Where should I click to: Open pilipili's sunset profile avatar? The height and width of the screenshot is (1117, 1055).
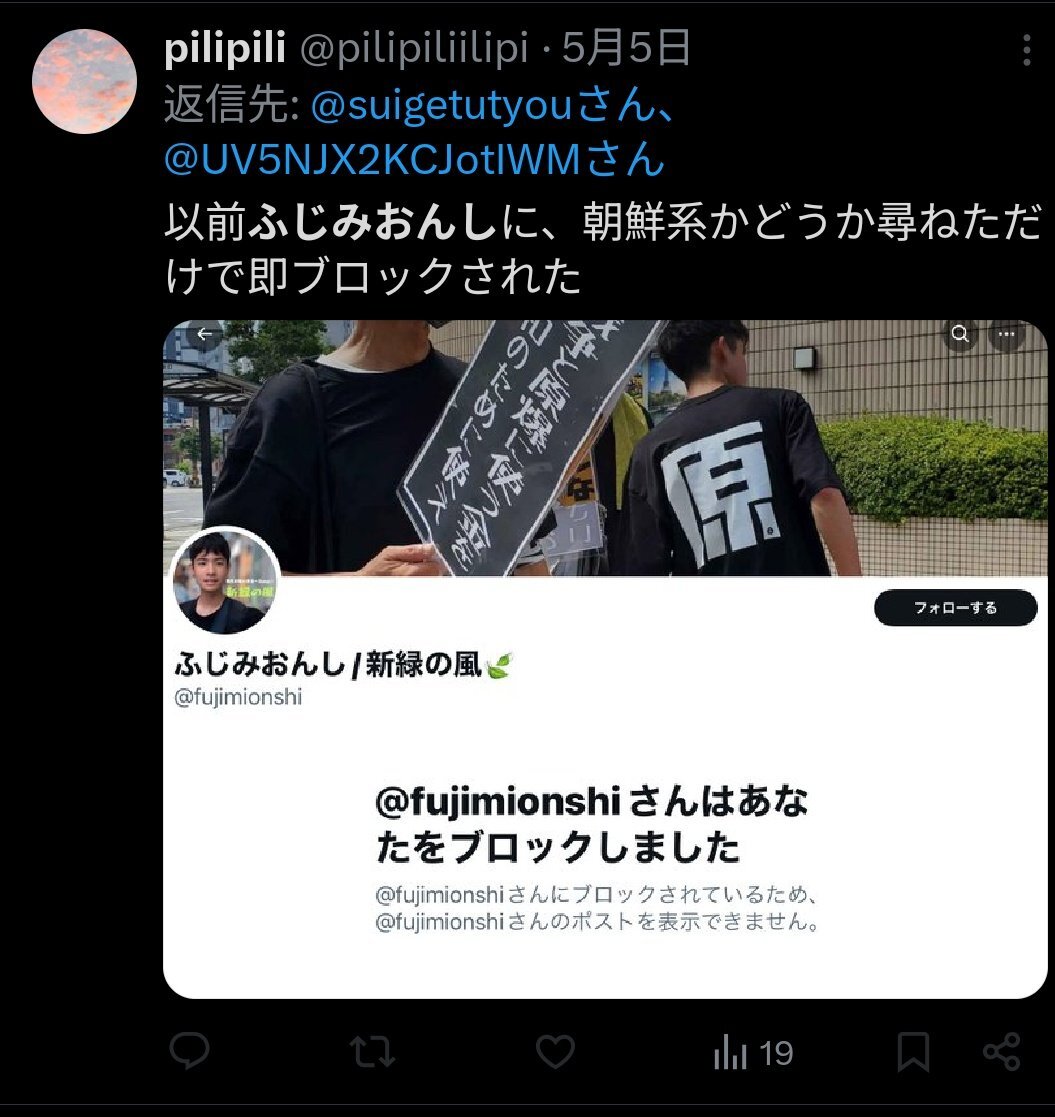click(x=84, y=81)
